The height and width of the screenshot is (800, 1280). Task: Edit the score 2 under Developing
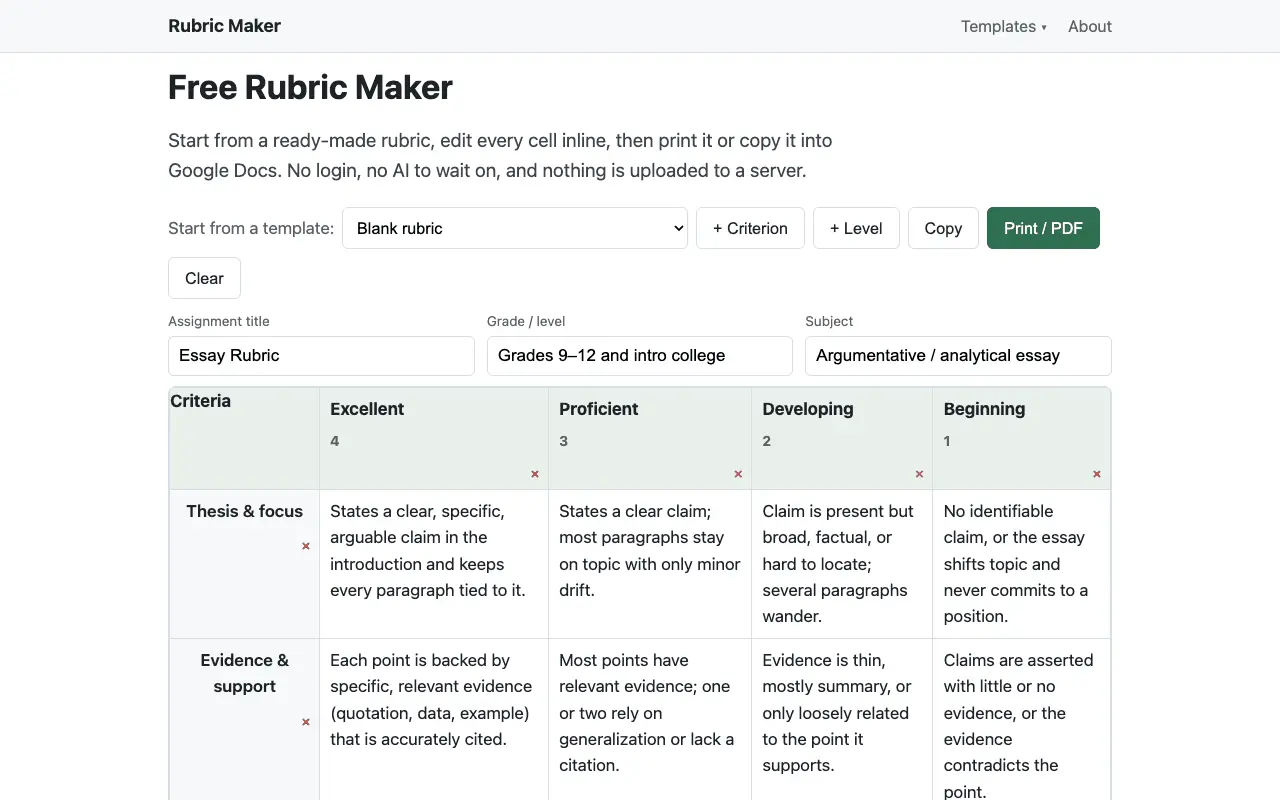pyautogui.click(x=767, y=441)
